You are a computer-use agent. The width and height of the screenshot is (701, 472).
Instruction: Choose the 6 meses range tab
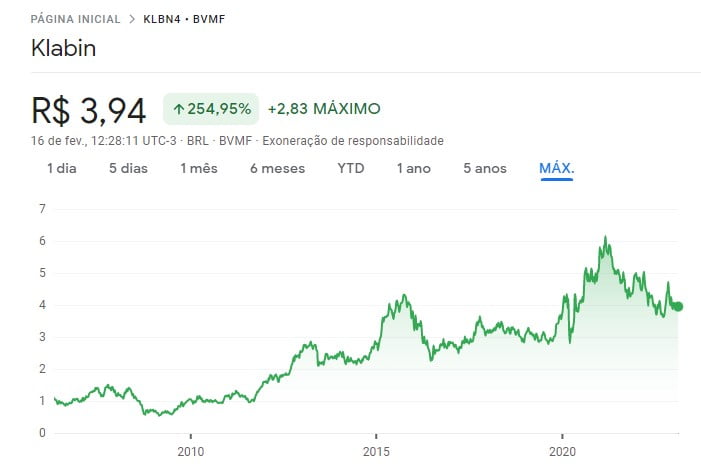click(277, 168)
